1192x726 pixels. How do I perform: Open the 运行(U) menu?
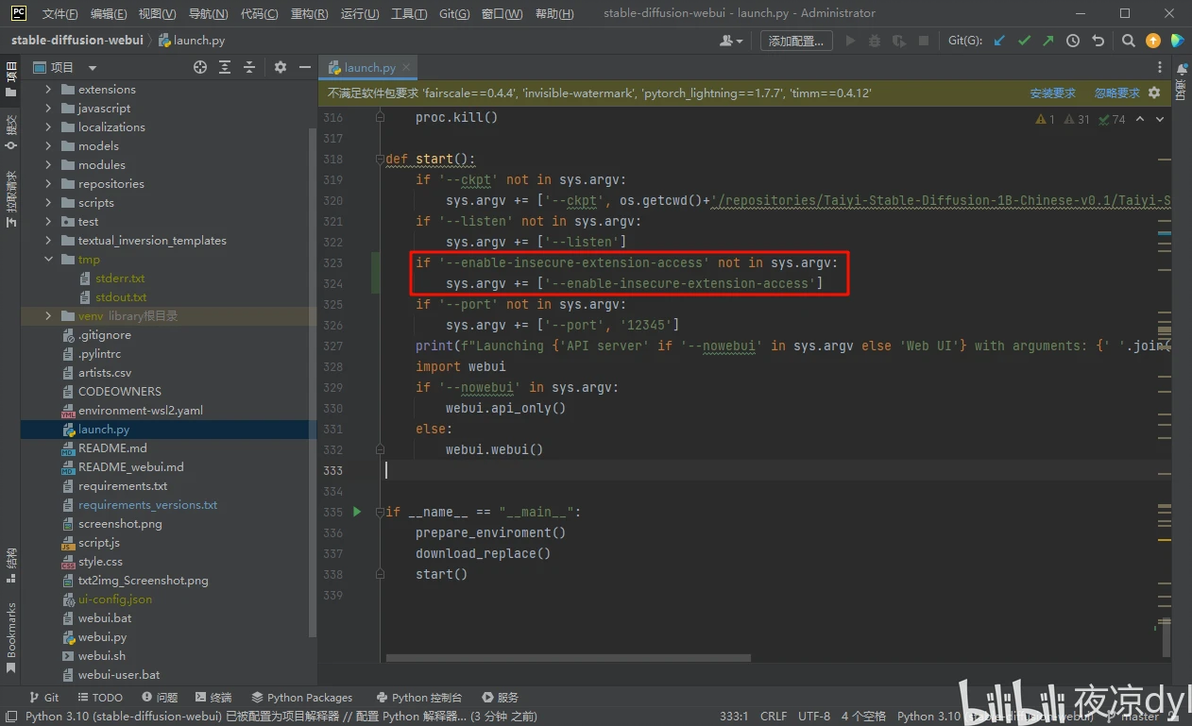[360, 14]
